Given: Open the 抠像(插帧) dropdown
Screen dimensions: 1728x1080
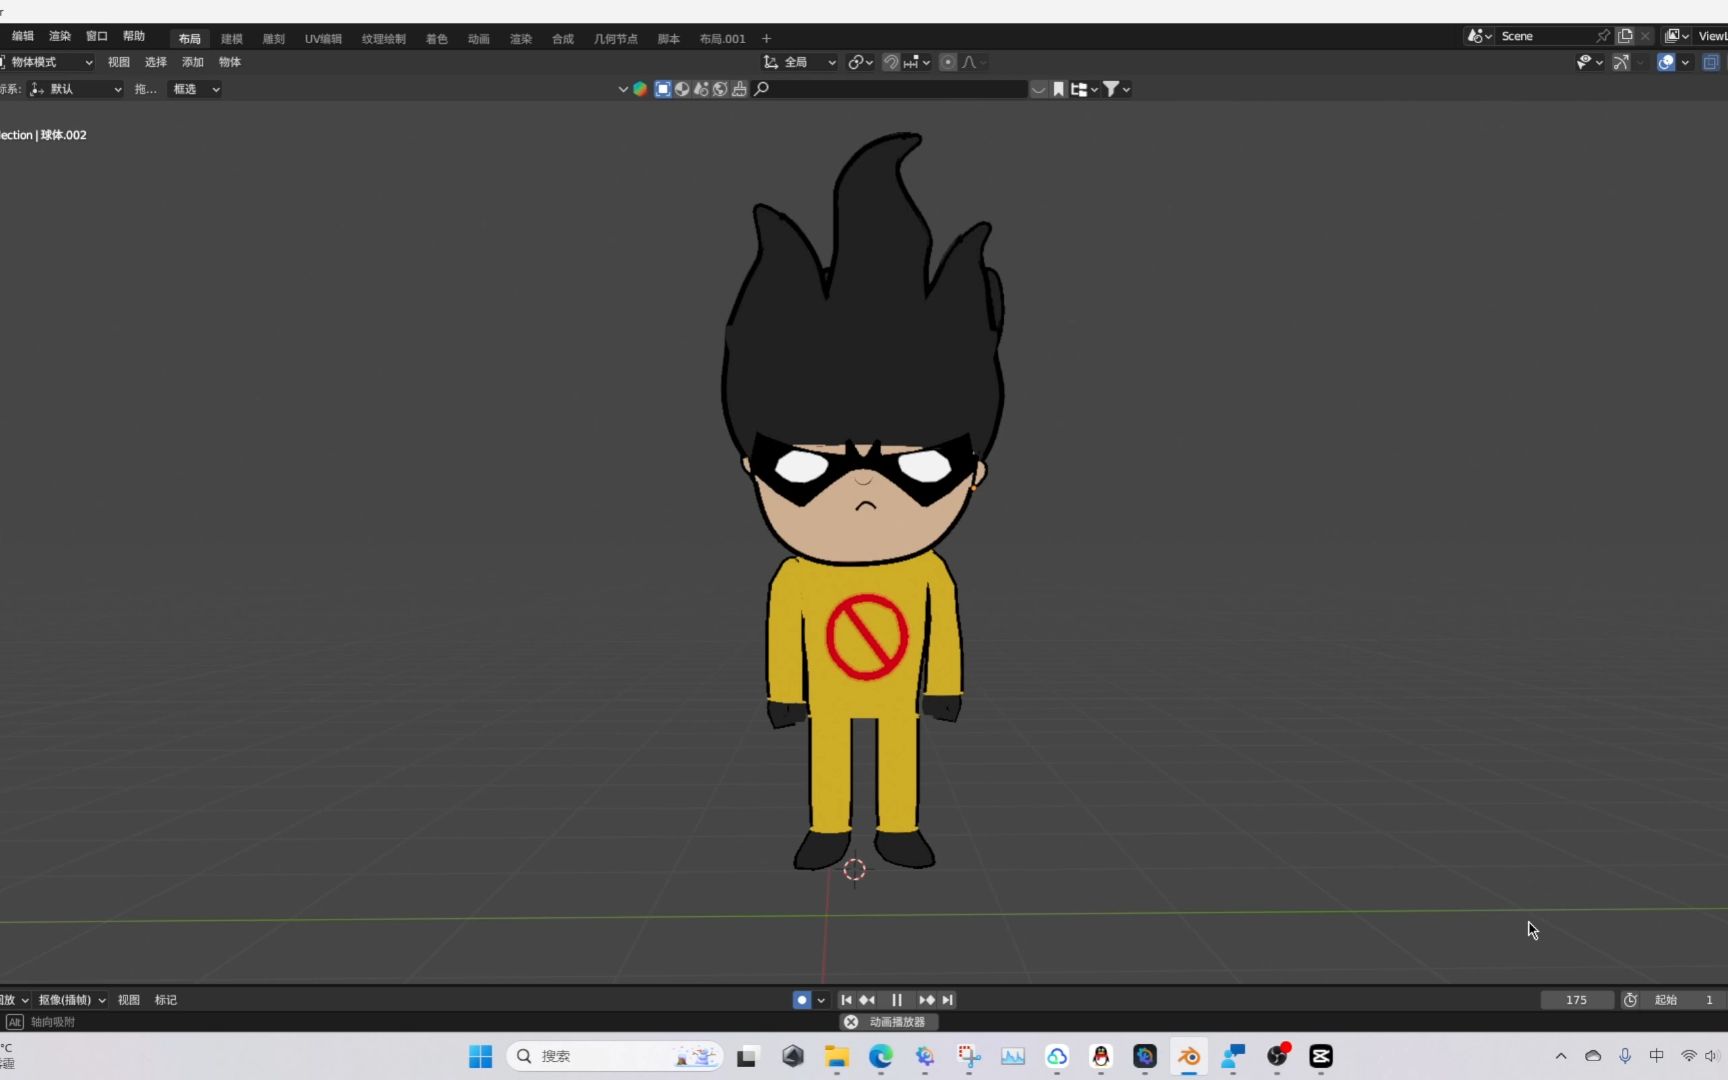Looking at the screenshot, I should 72,1000.
